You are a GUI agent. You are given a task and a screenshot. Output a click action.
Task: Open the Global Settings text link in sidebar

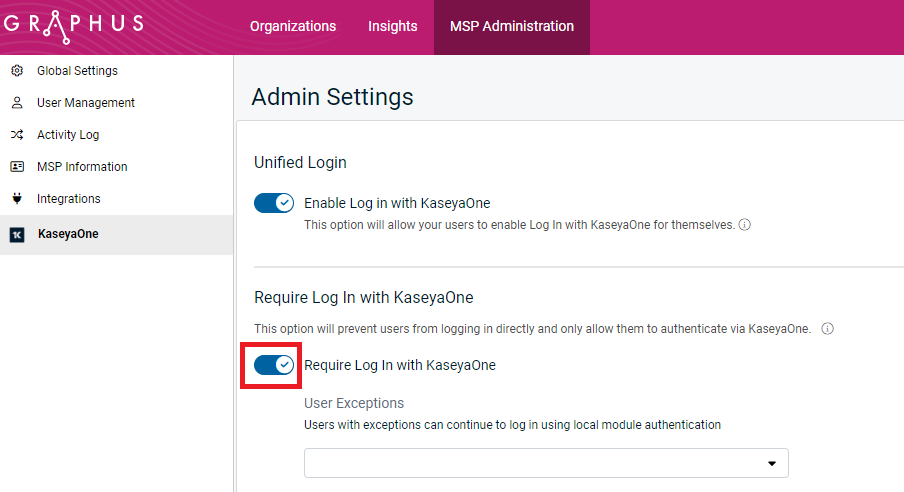(x=77, y=71)
